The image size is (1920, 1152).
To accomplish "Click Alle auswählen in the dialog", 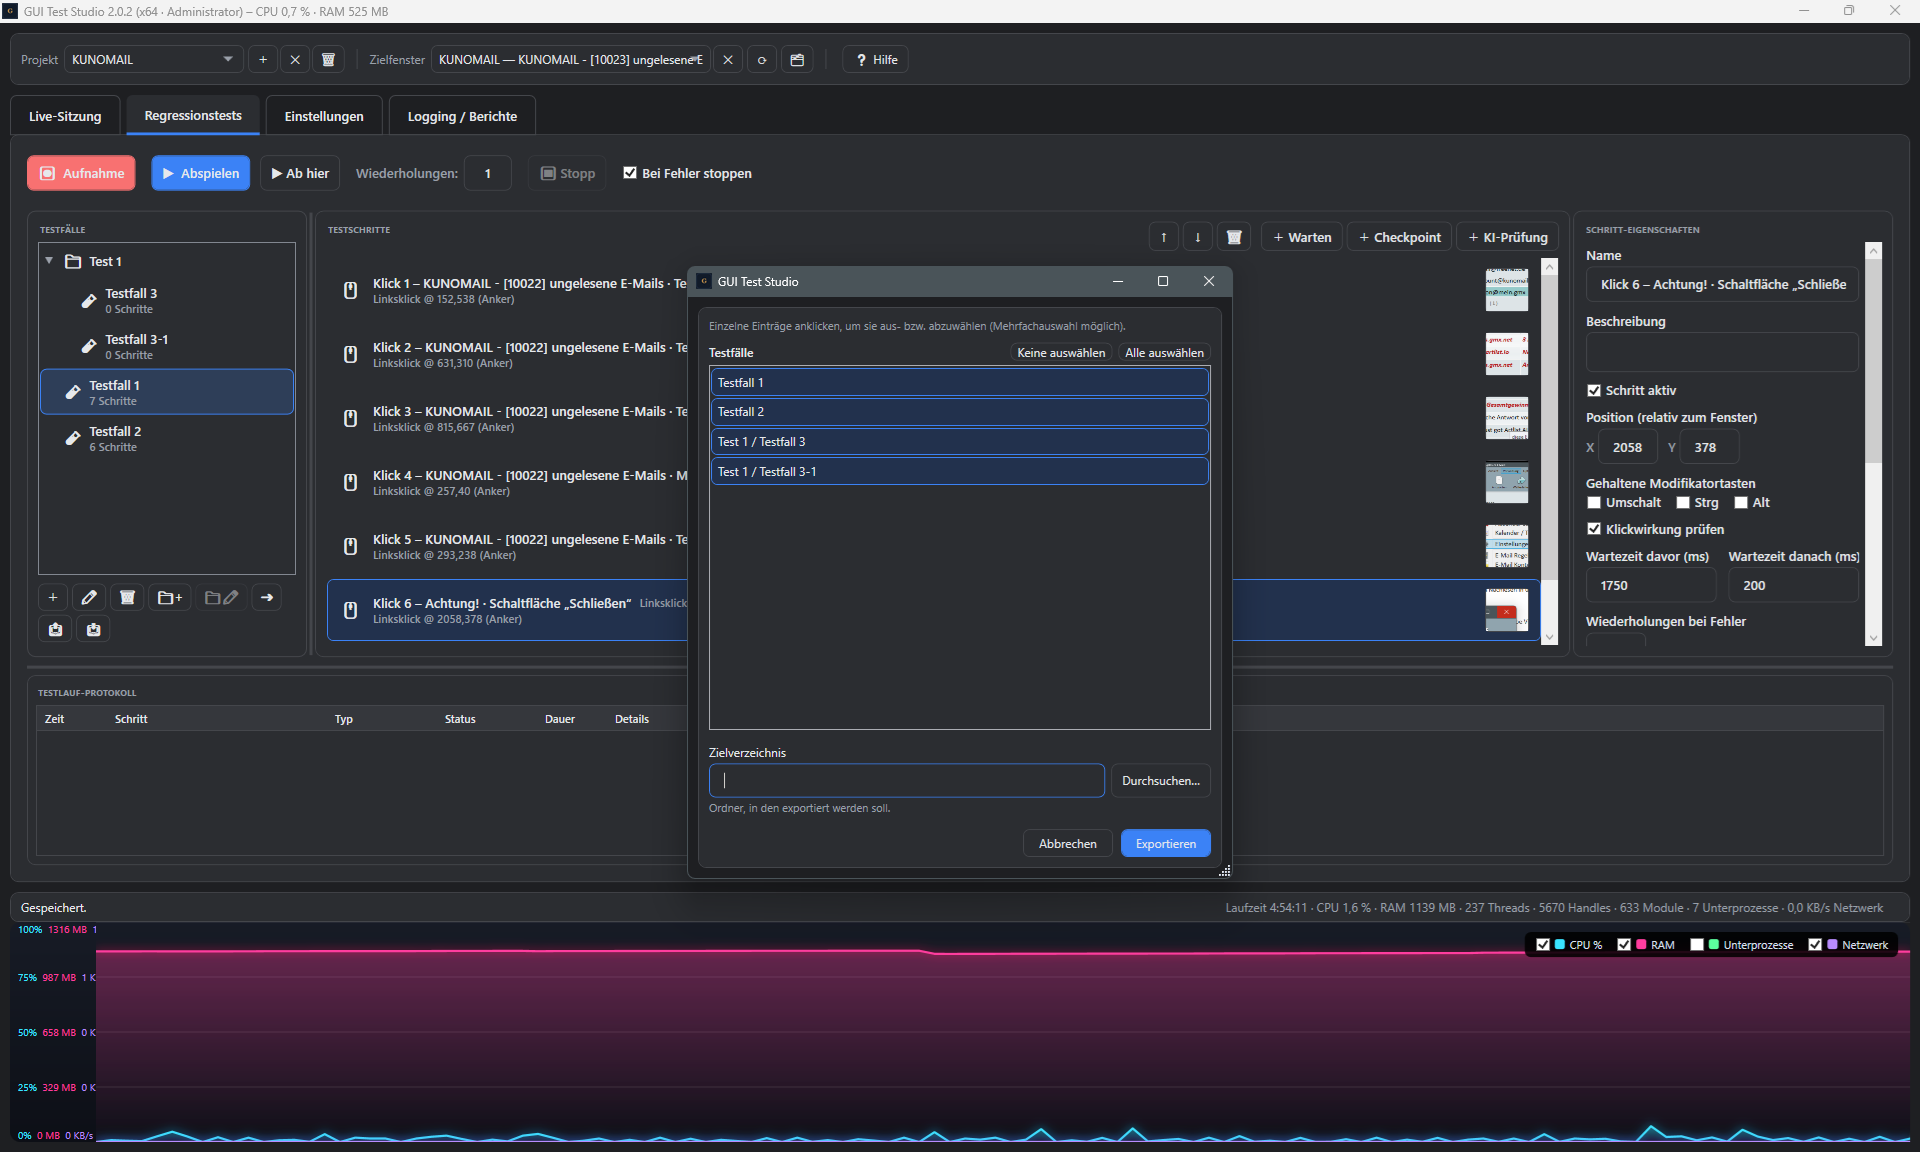I will [1164, 353].
